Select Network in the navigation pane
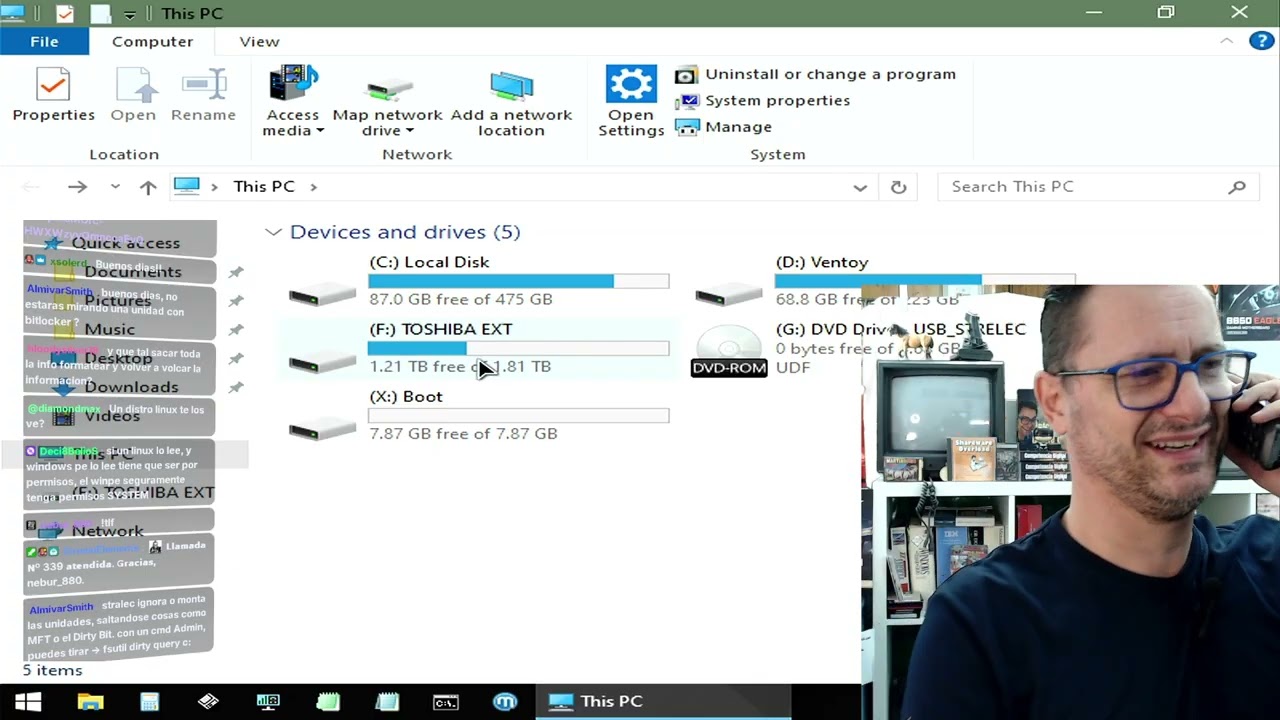 coord(107,531)
